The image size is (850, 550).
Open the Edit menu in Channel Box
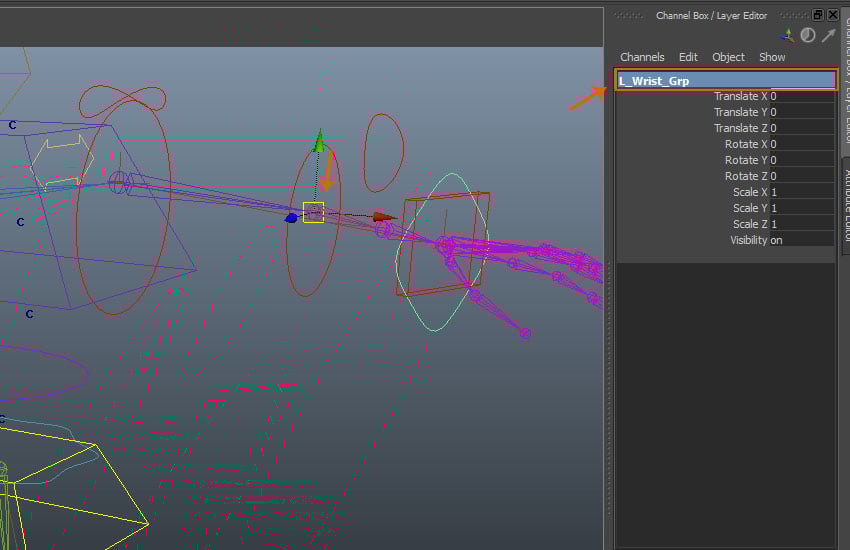[x=688, y=57]
